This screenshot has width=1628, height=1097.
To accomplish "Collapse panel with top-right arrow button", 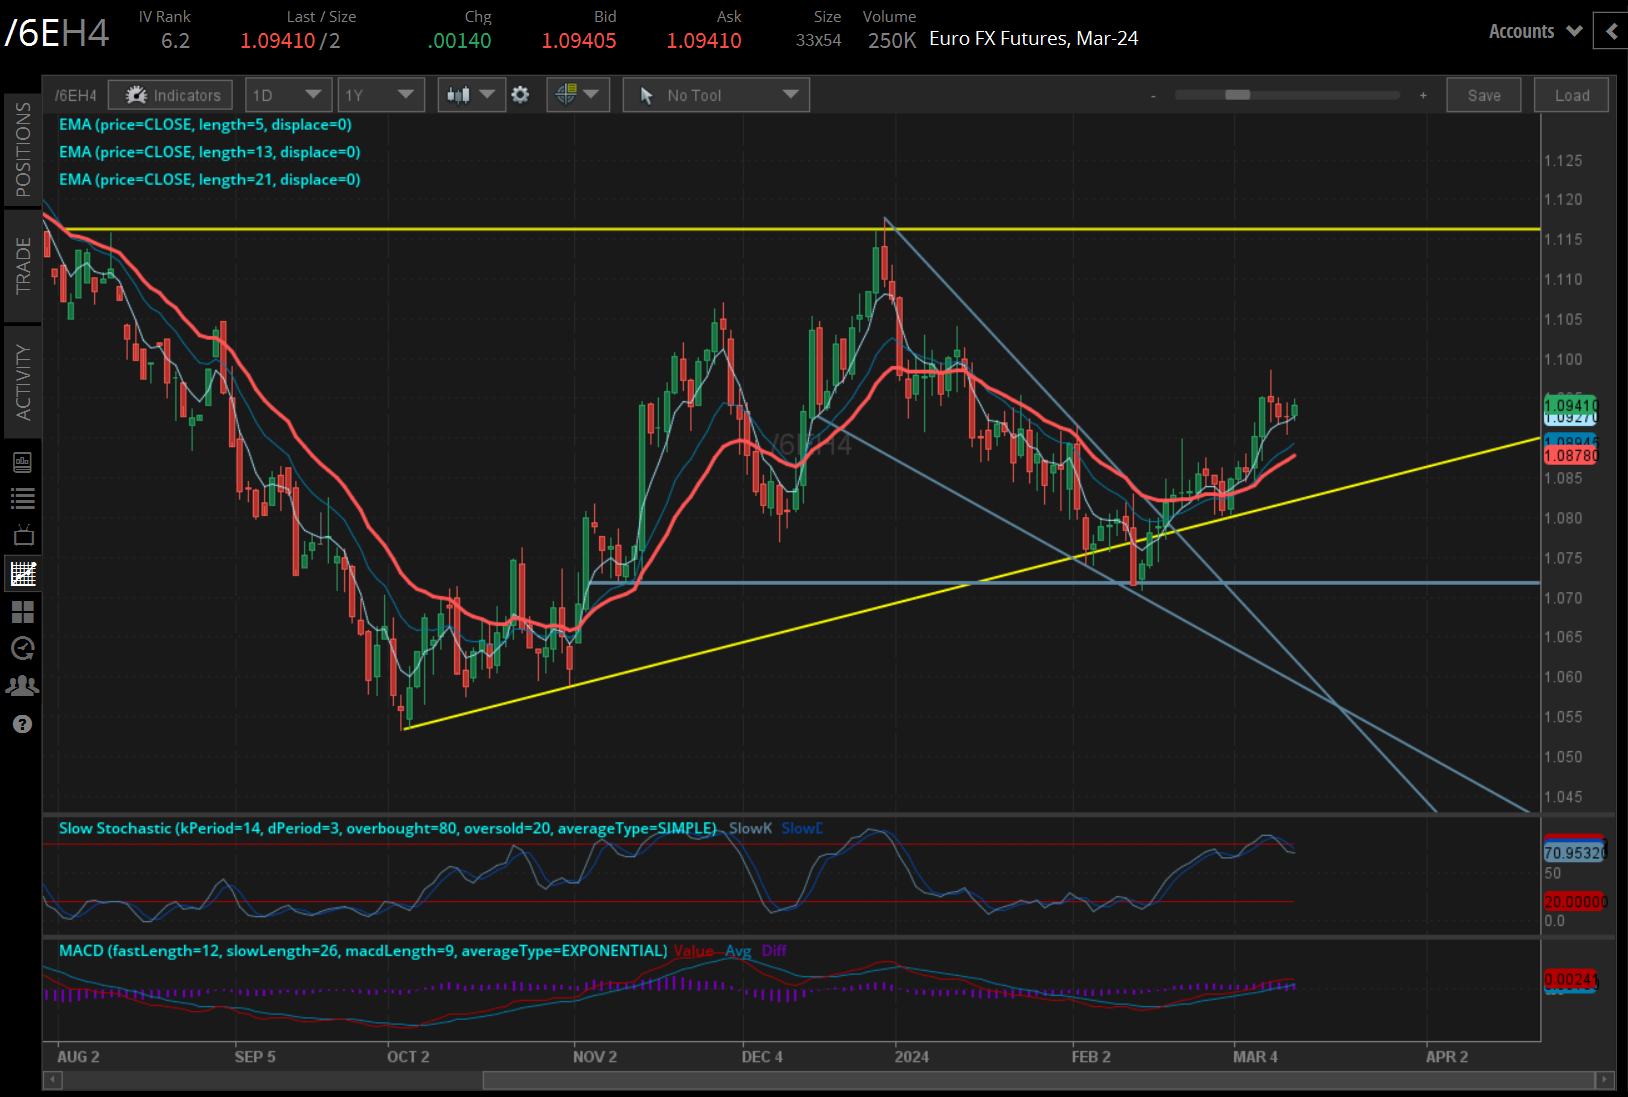I will pyautogui.click(x=1611, y=31).
